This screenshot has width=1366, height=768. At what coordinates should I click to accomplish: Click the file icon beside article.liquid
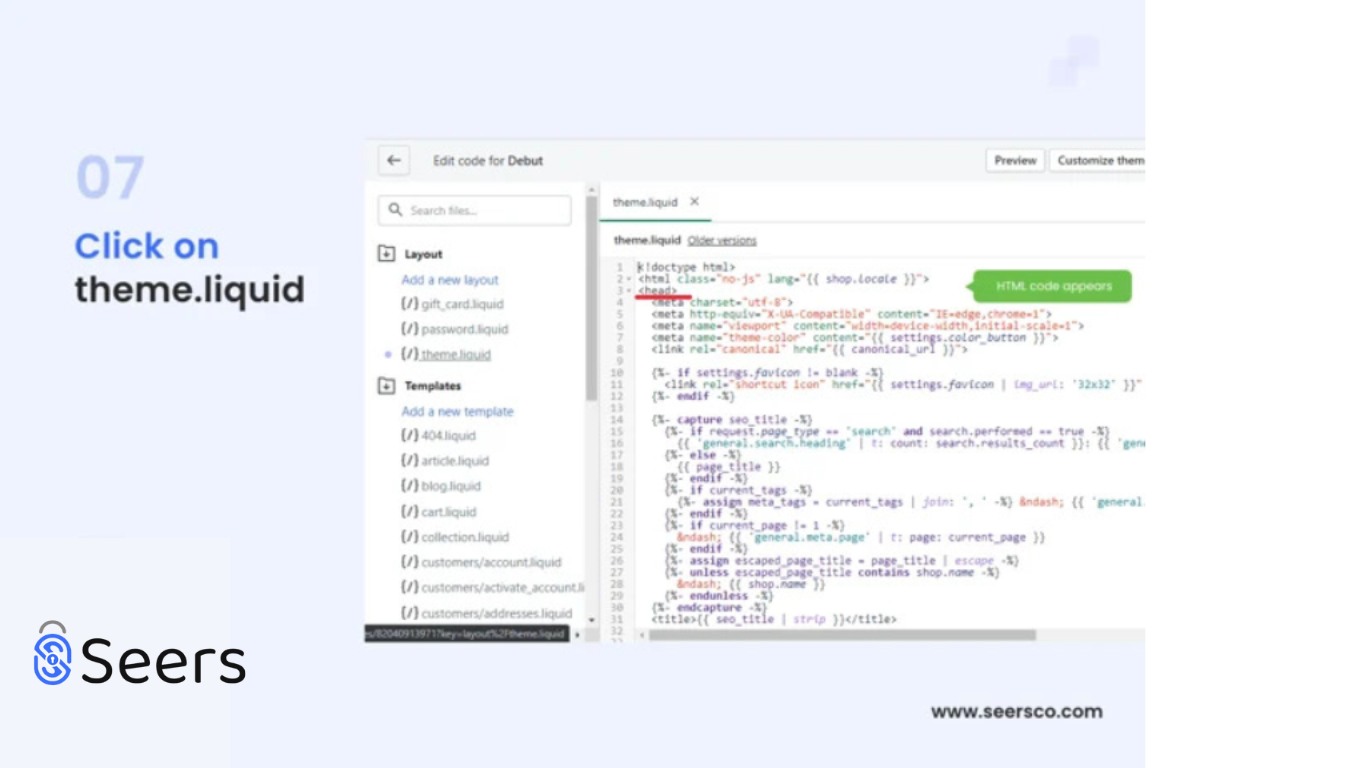pos(409,461)
